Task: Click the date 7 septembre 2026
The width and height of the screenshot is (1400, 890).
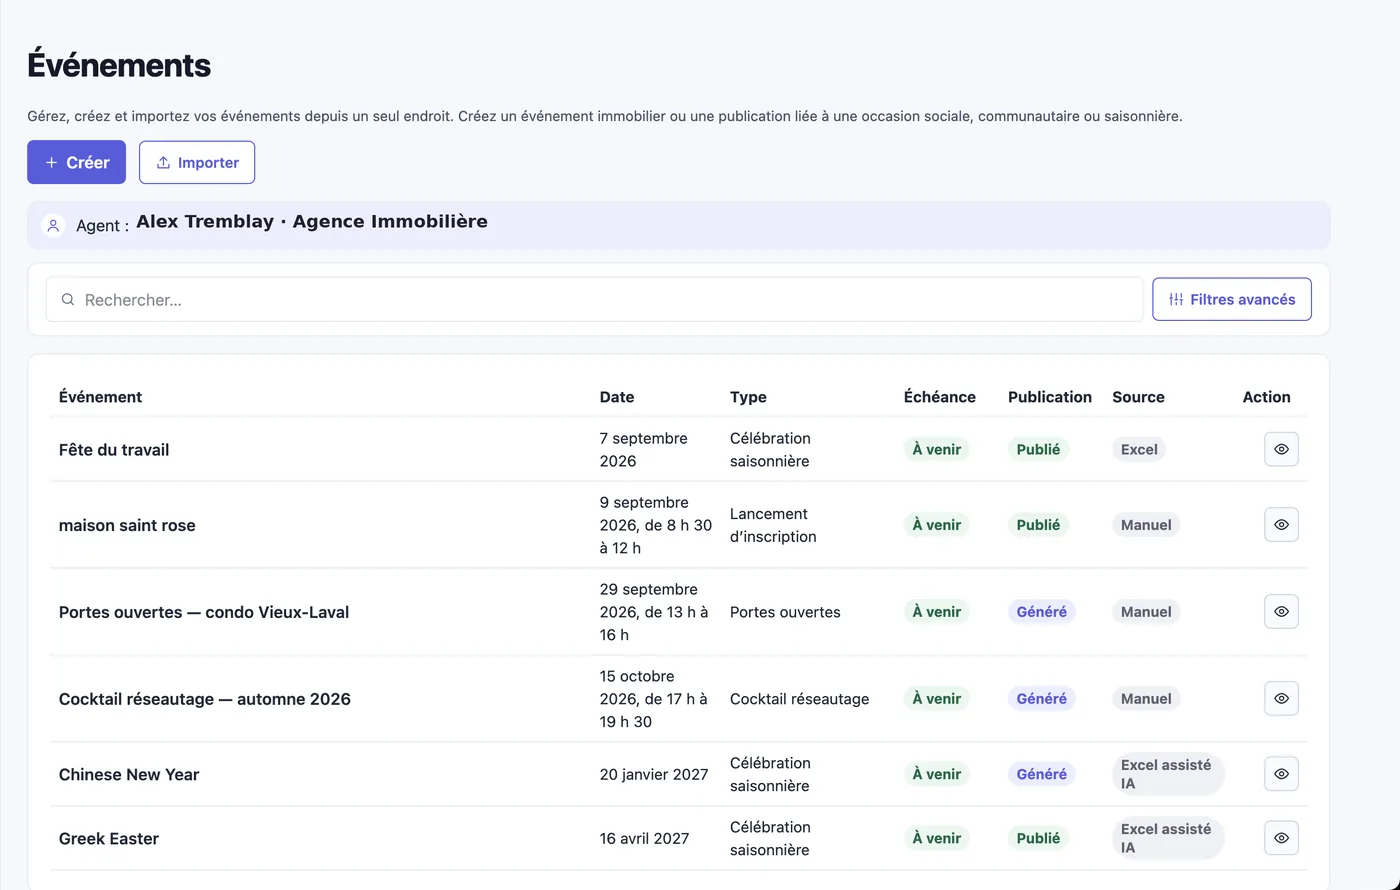Action: click(644, 450)
